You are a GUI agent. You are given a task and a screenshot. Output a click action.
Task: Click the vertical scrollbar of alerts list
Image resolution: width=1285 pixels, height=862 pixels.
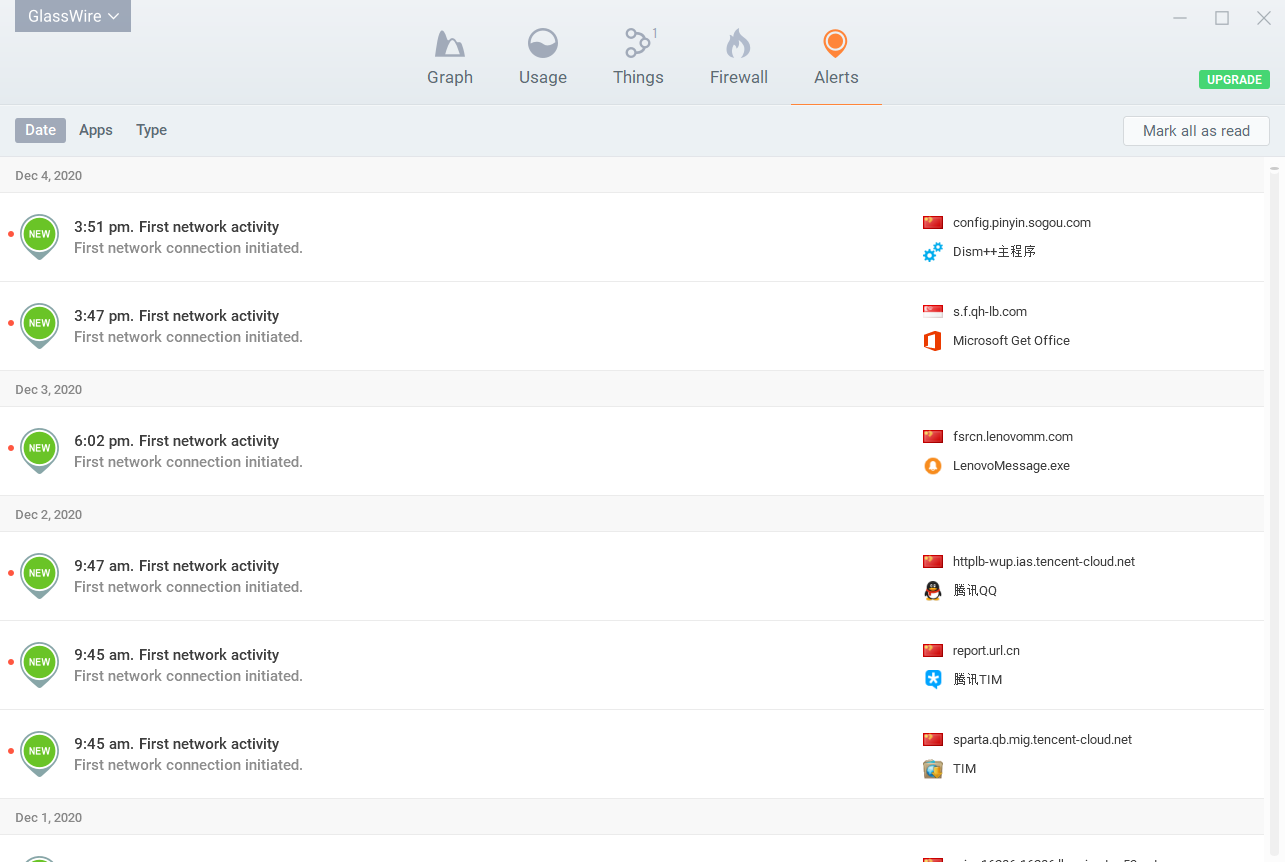(x=1274, y=500)
